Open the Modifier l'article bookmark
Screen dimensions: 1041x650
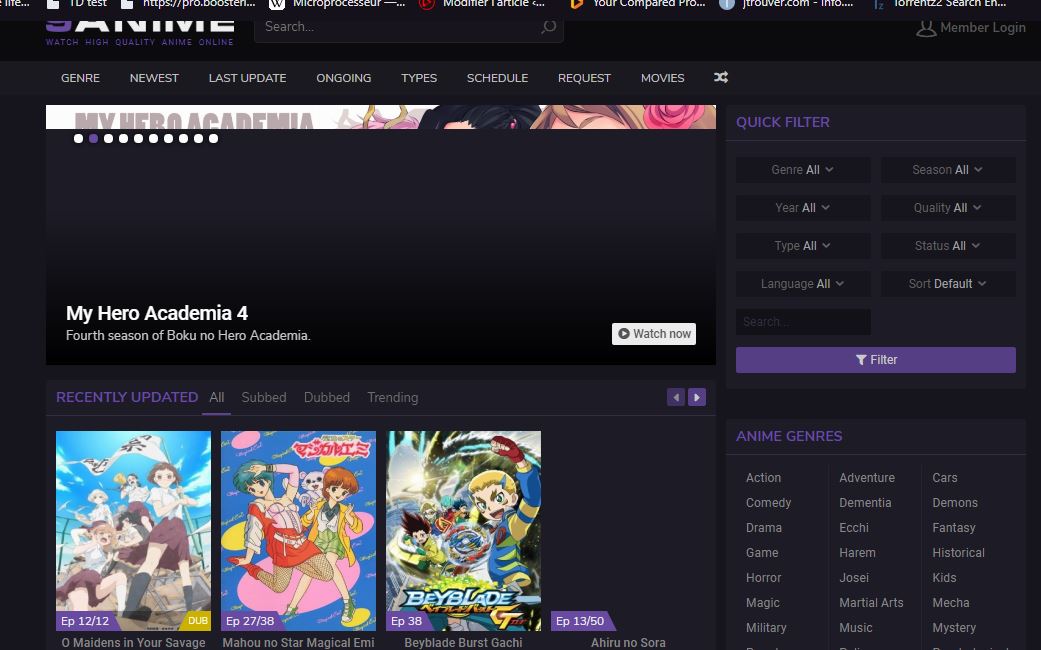pos(483,4)
